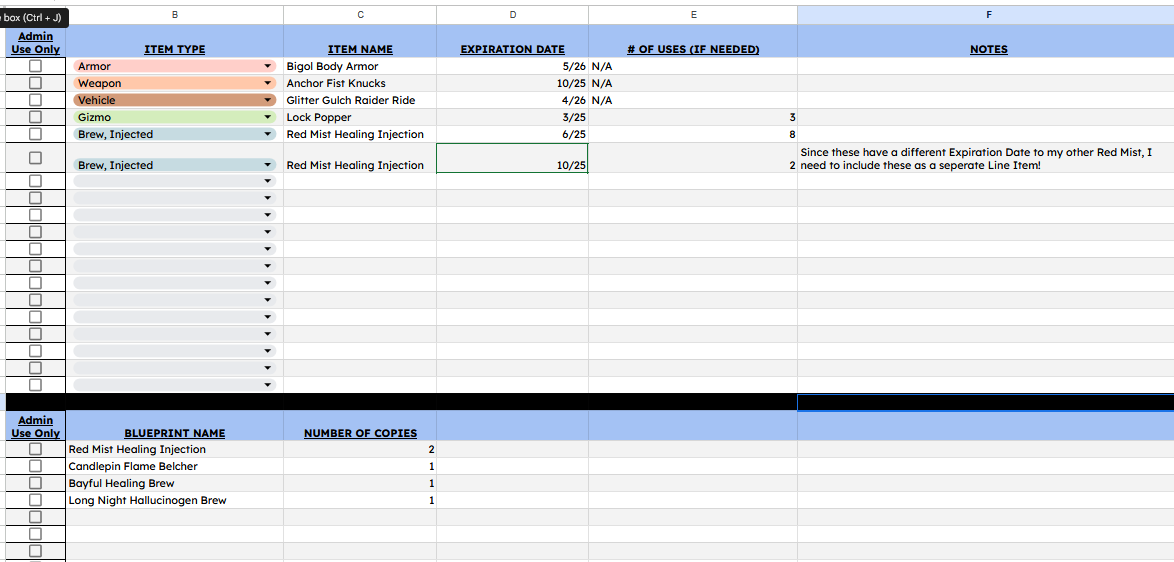Select the uses cell showing 3 for Lock Popper

coord(693,117)
